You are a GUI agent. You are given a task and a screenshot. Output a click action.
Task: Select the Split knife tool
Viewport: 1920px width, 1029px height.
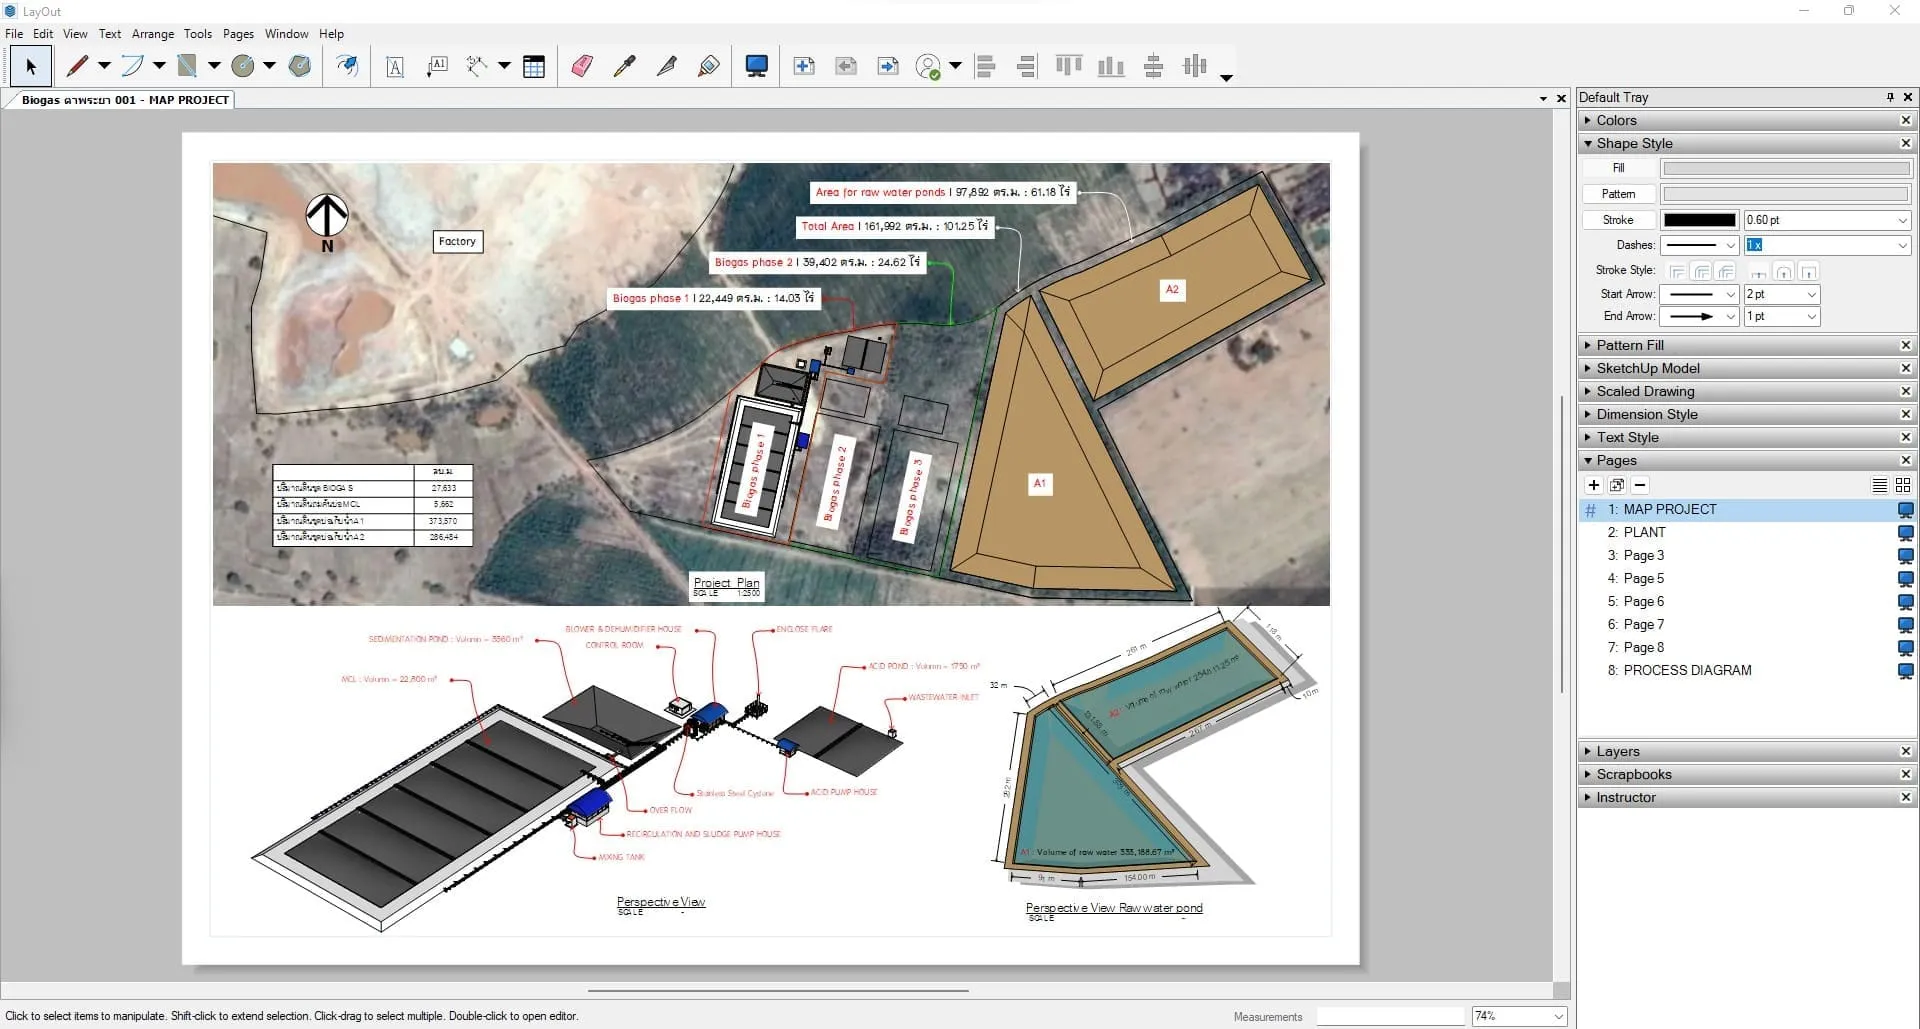[x=667, y=66]
